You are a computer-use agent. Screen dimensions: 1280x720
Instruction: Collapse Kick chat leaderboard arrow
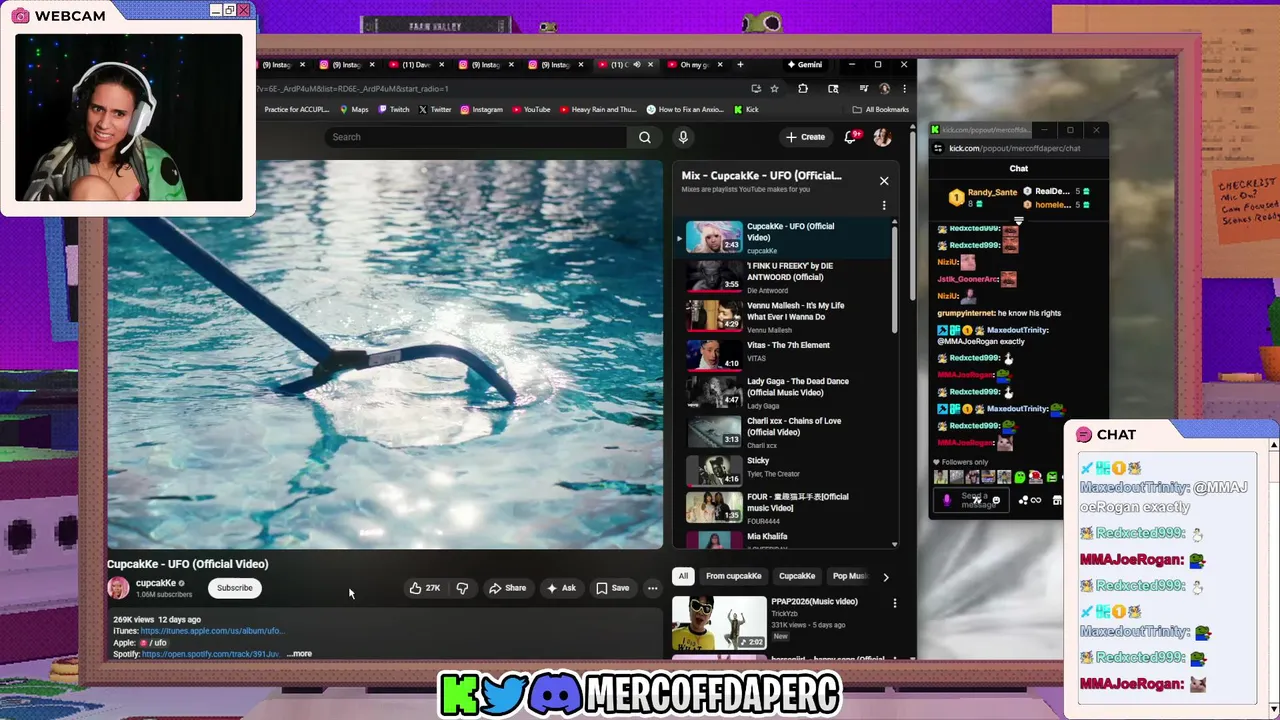click(1019, 221)
